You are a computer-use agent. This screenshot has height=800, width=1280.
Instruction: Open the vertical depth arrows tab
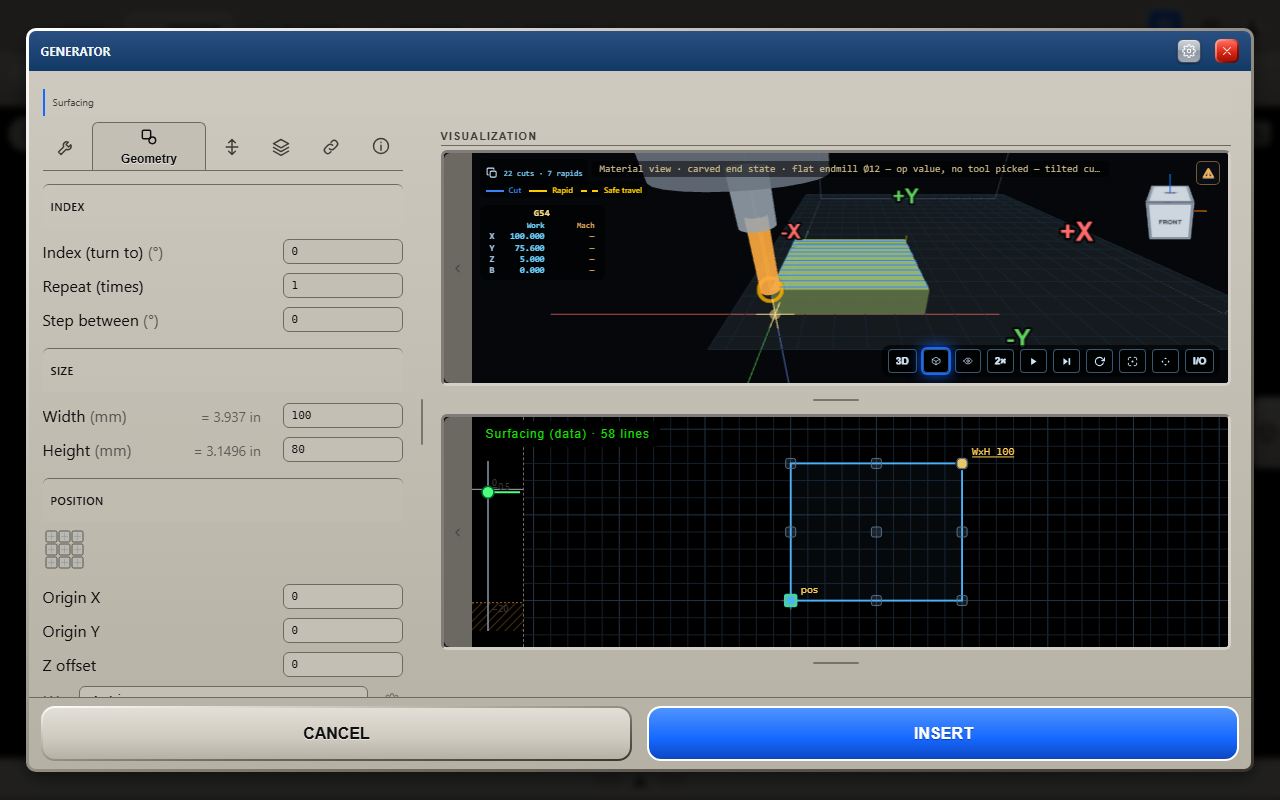point(232,147)
